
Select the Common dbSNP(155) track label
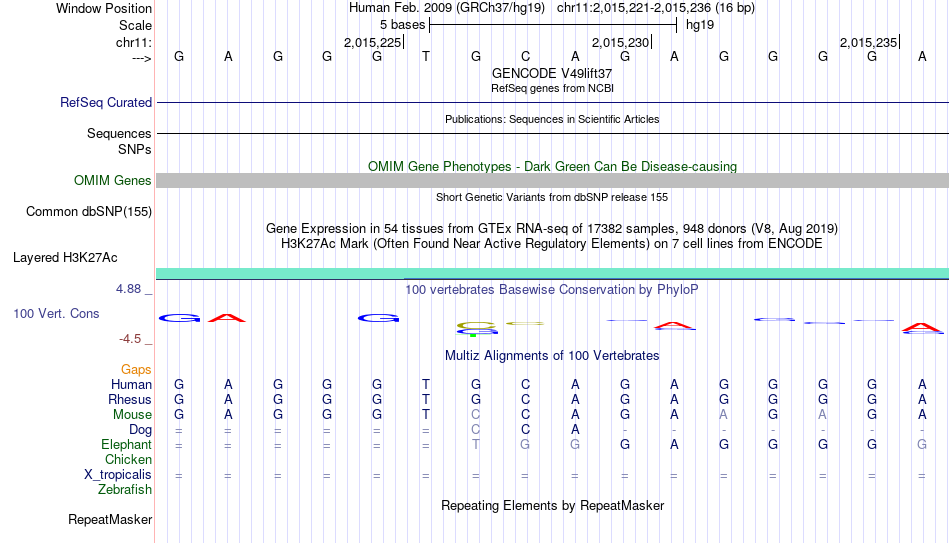tap(88, 212)
